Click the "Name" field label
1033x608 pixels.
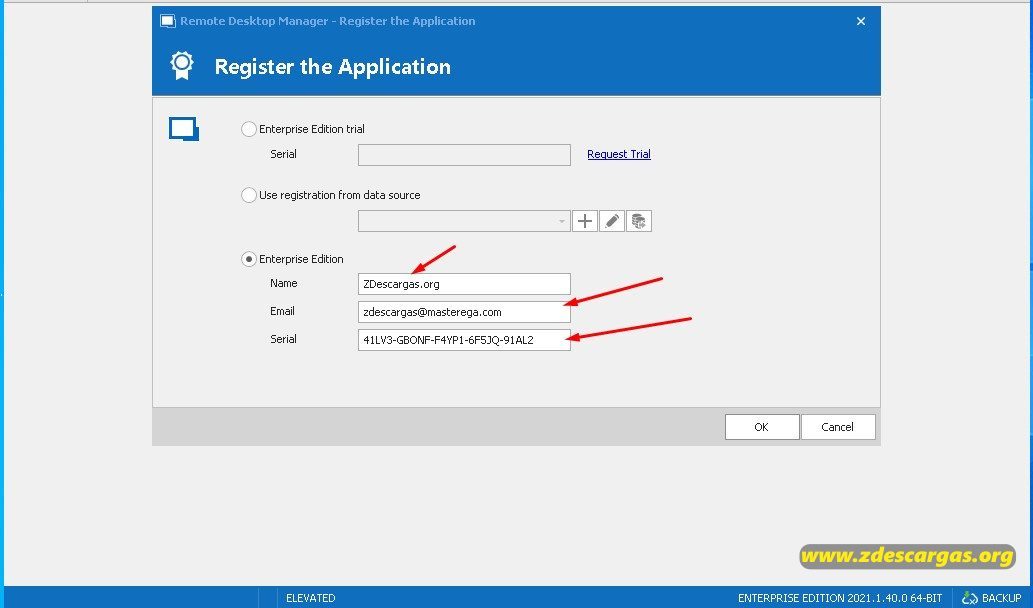click(x=283, y=283)
